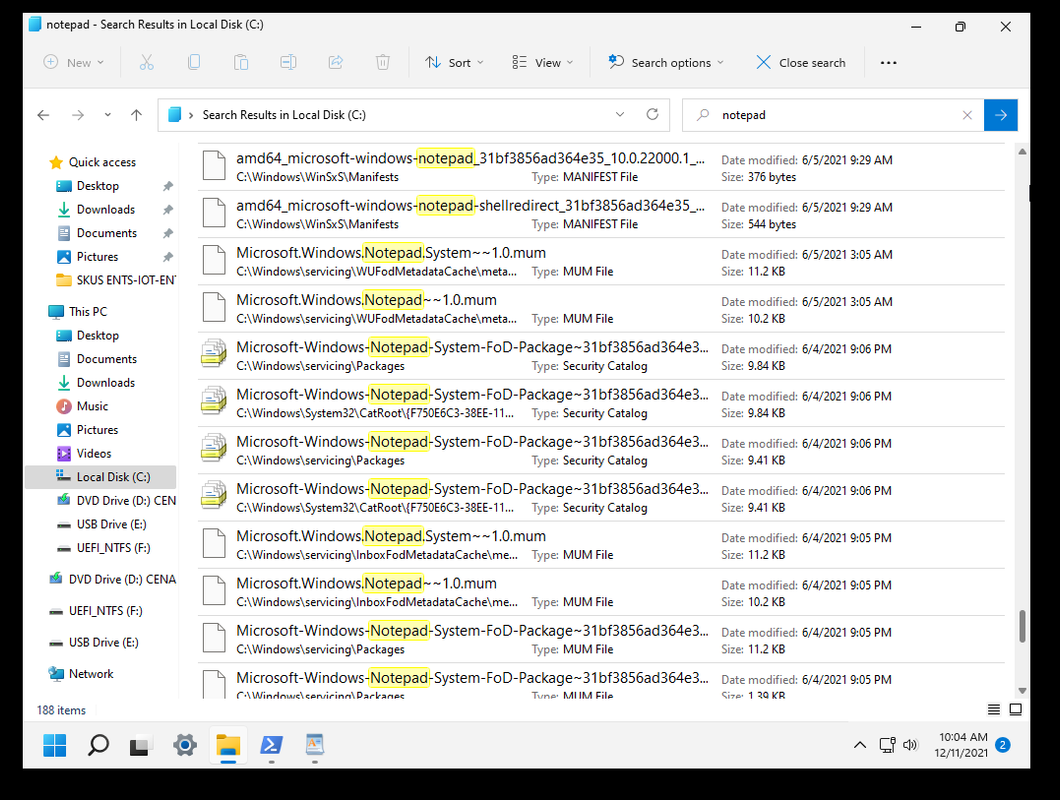Go back with the left arrow

(x=43, y=115)
